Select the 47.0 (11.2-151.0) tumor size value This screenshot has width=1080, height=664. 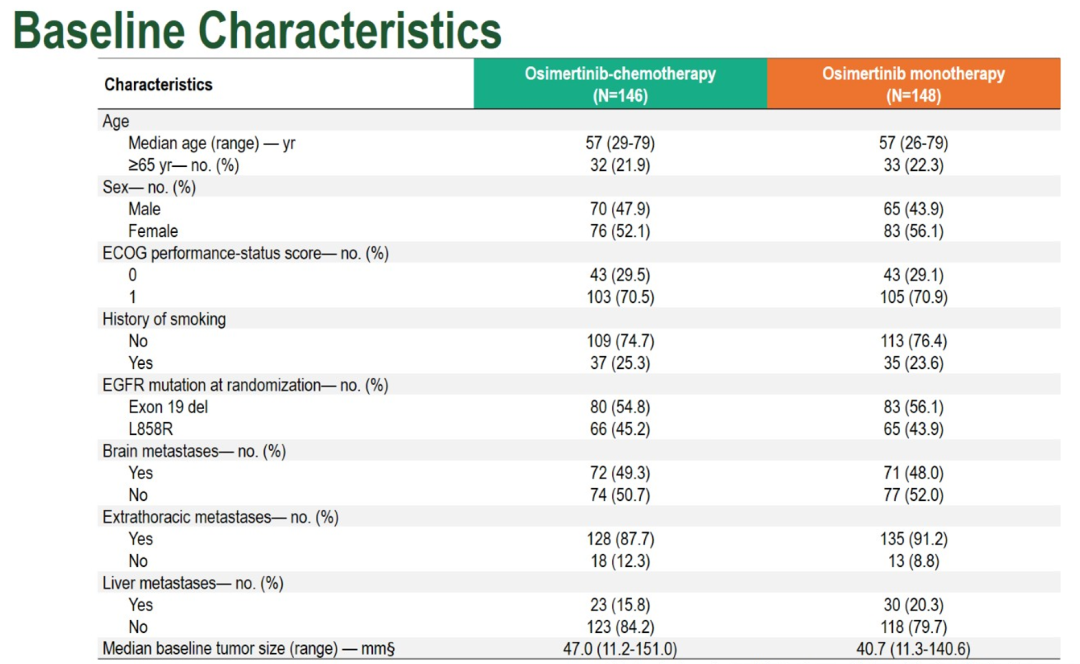[620, 649]
